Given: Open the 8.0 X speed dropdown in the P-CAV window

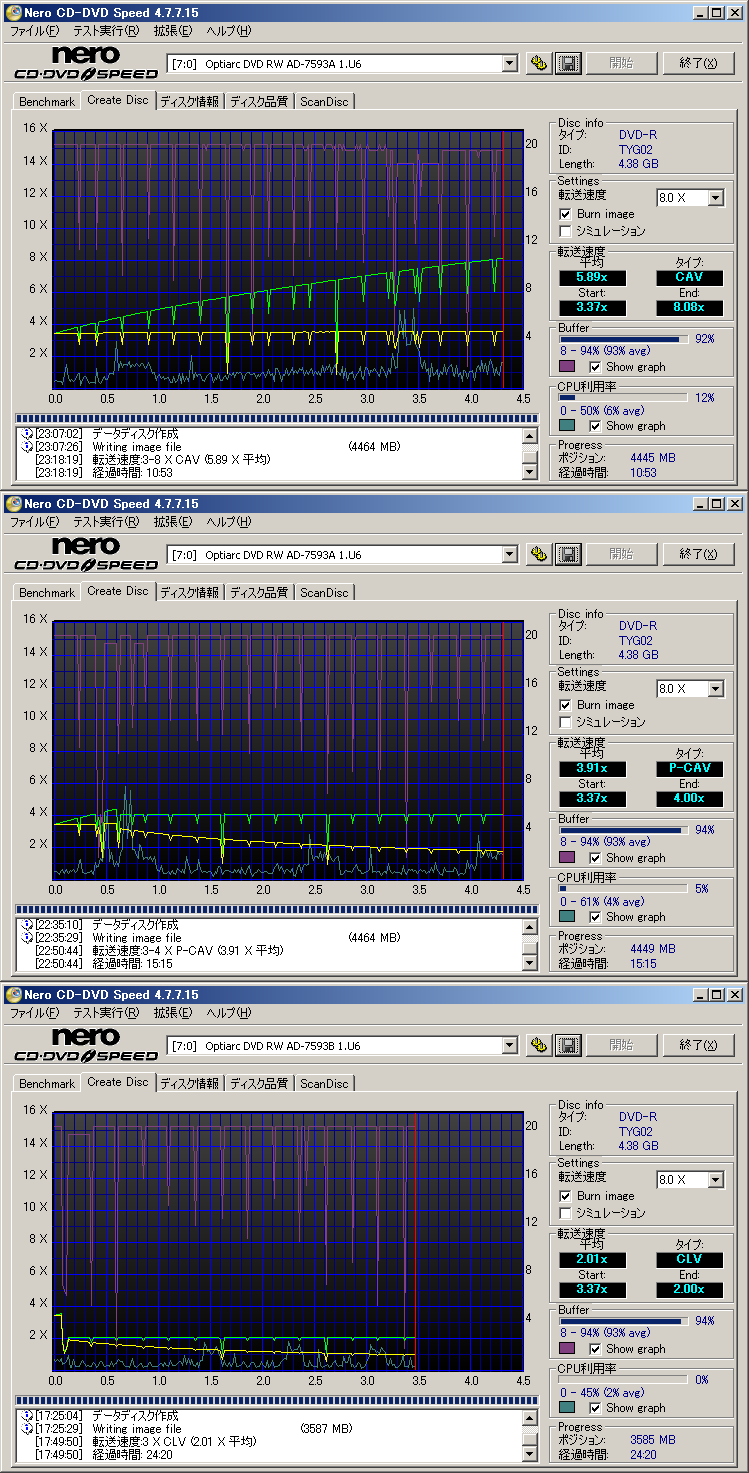Looking at the screenshot, I should pyautogui.click(x=715, y=689).
